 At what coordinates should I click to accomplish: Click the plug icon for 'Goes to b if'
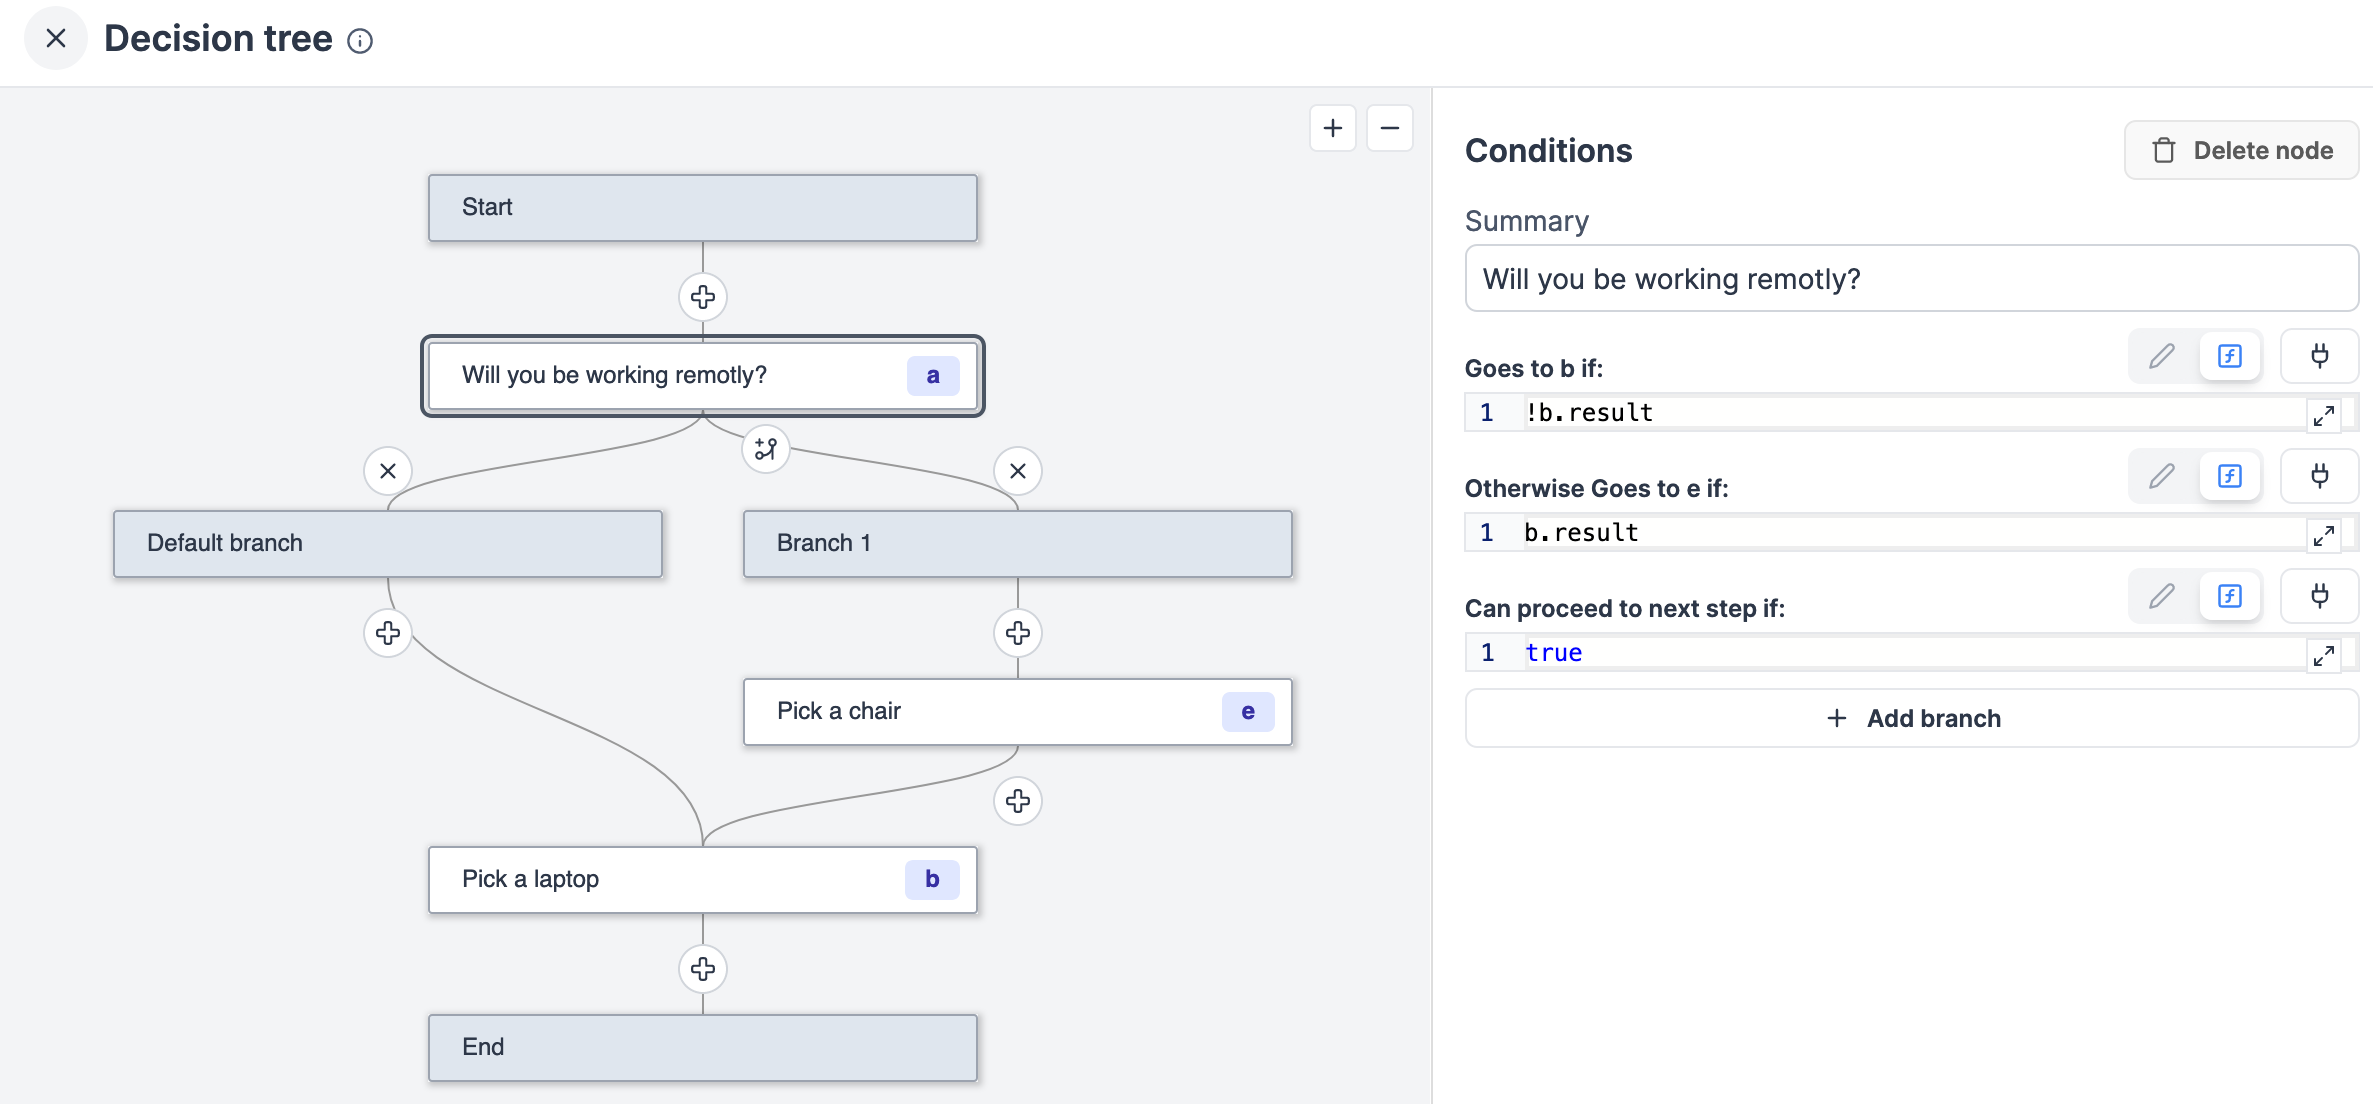(x=2319, y=356)
